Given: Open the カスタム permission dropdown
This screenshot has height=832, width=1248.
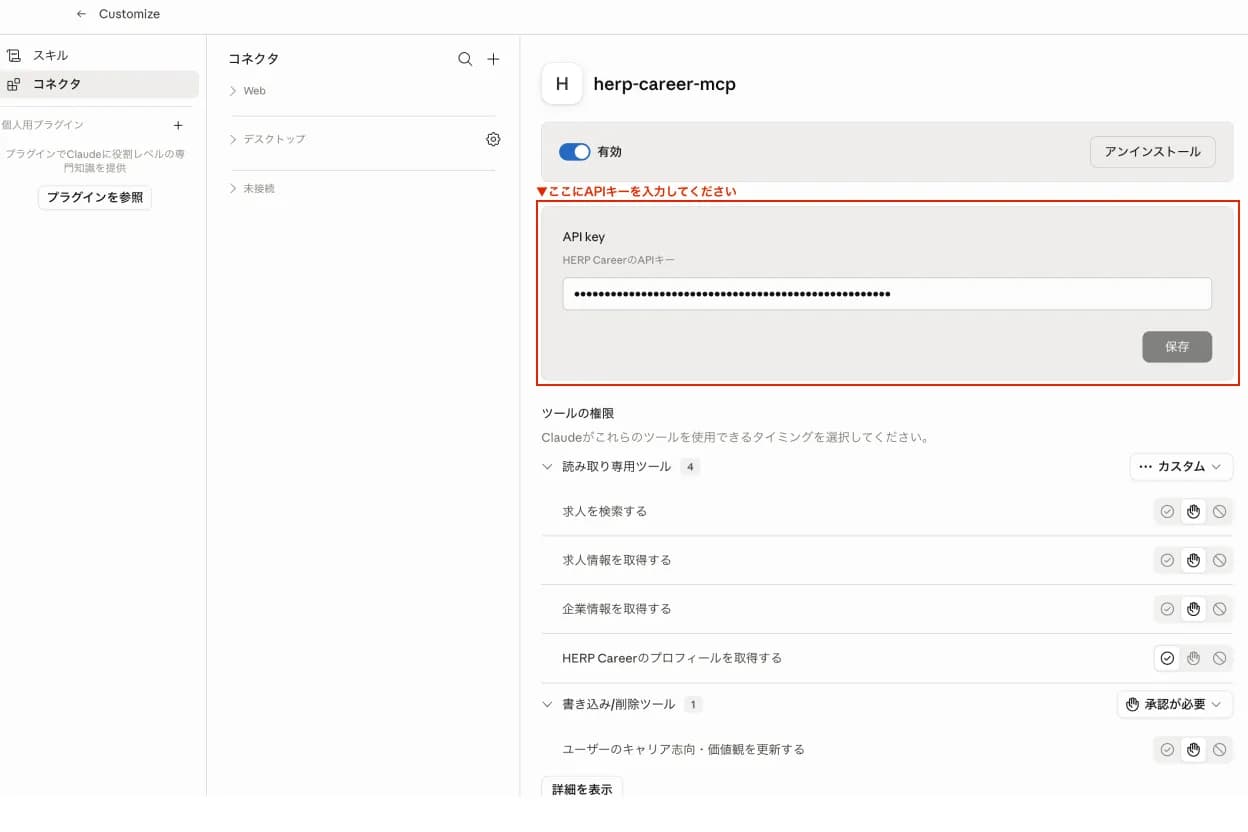Looking at the screenshot, I should [1181, 467].
